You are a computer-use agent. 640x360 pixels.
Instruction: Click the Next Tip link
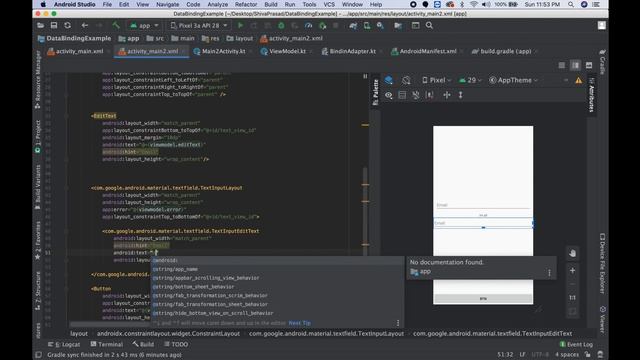[300, 323]
